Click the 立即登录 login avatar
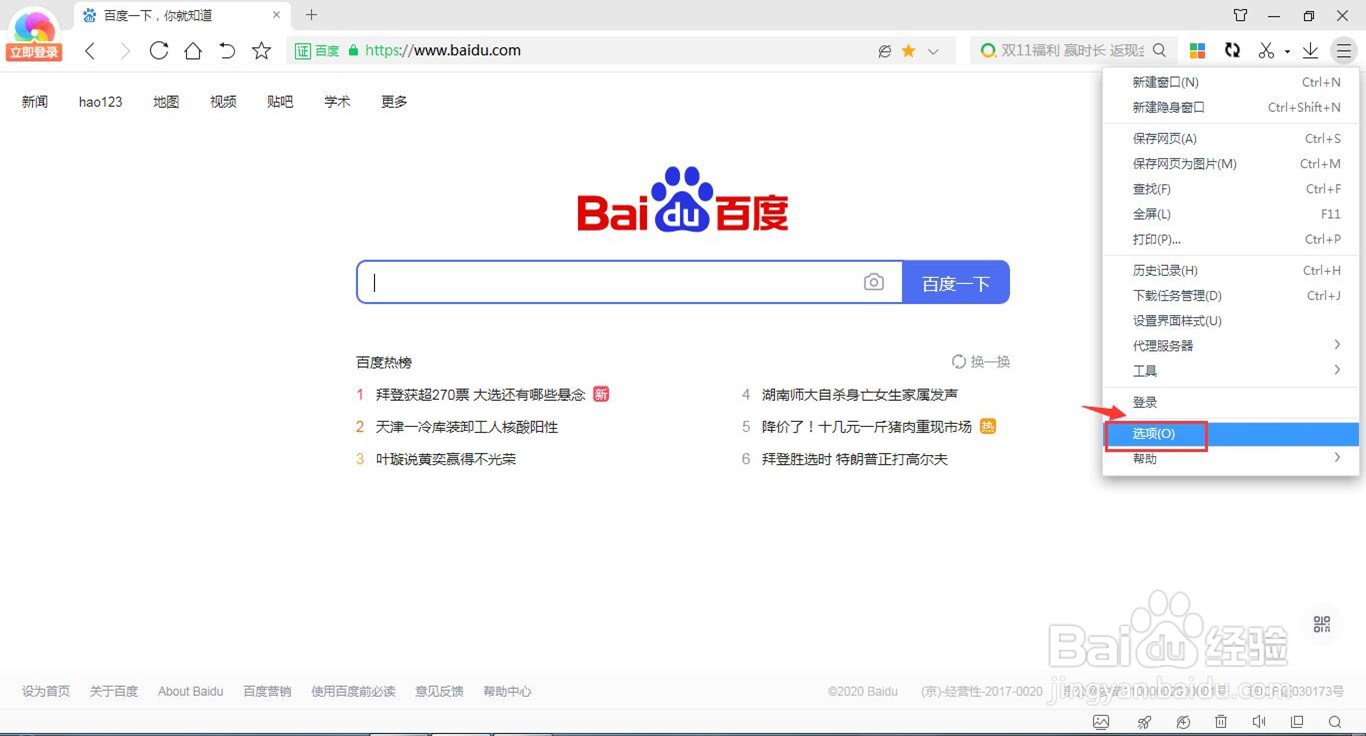Image resolution: width=1366 pixels, height=736 pixels. pos(35,35)
